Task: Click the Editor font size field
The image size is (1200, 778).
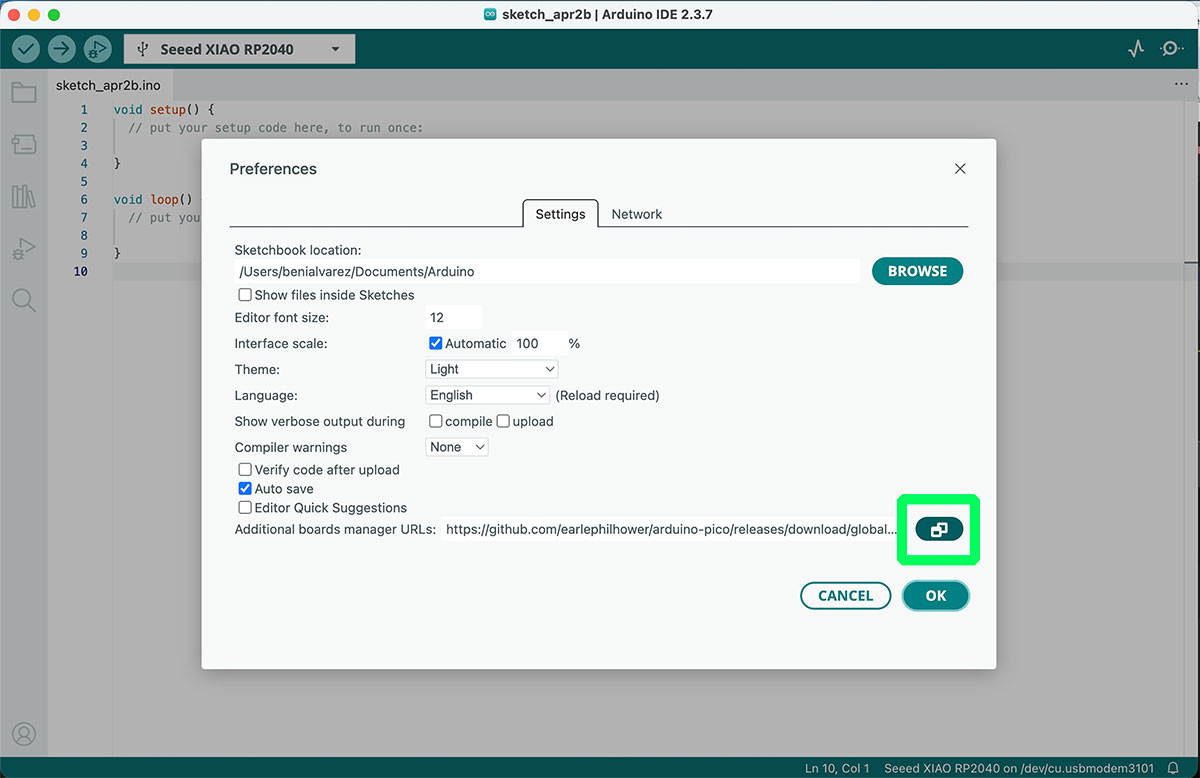Action: [454, 318]
